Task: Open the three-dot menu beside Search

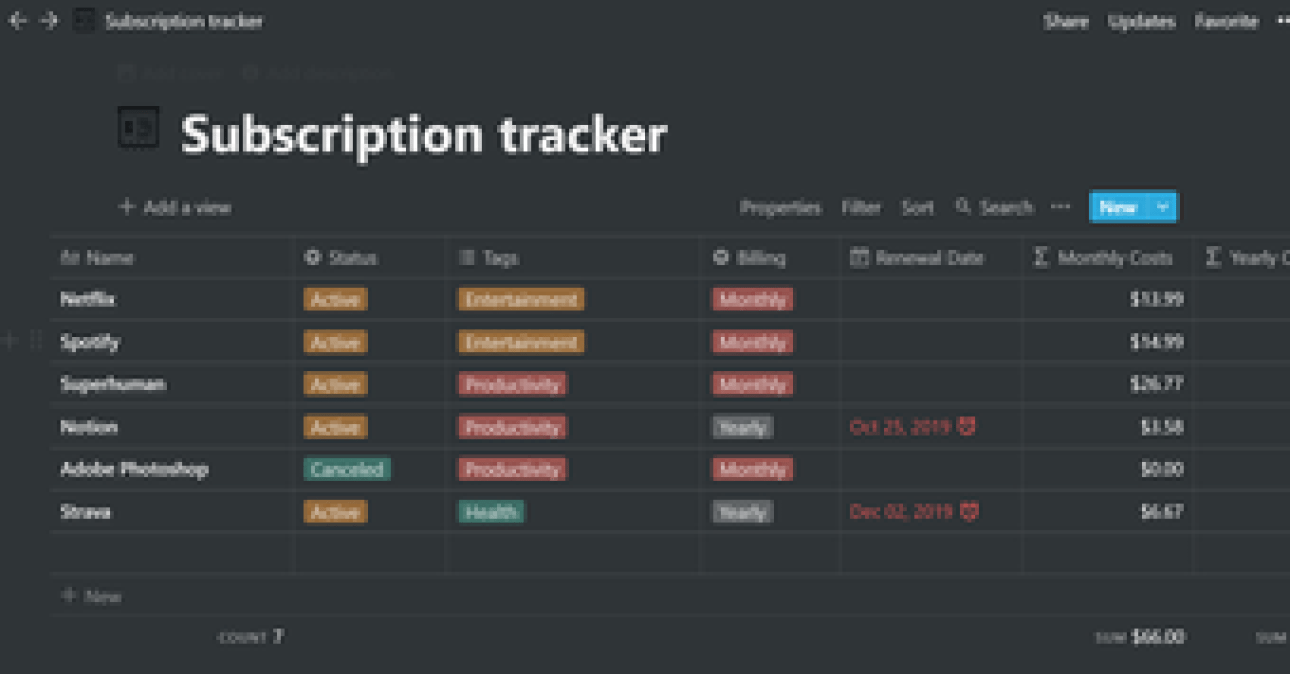Action: [1060, 207]
